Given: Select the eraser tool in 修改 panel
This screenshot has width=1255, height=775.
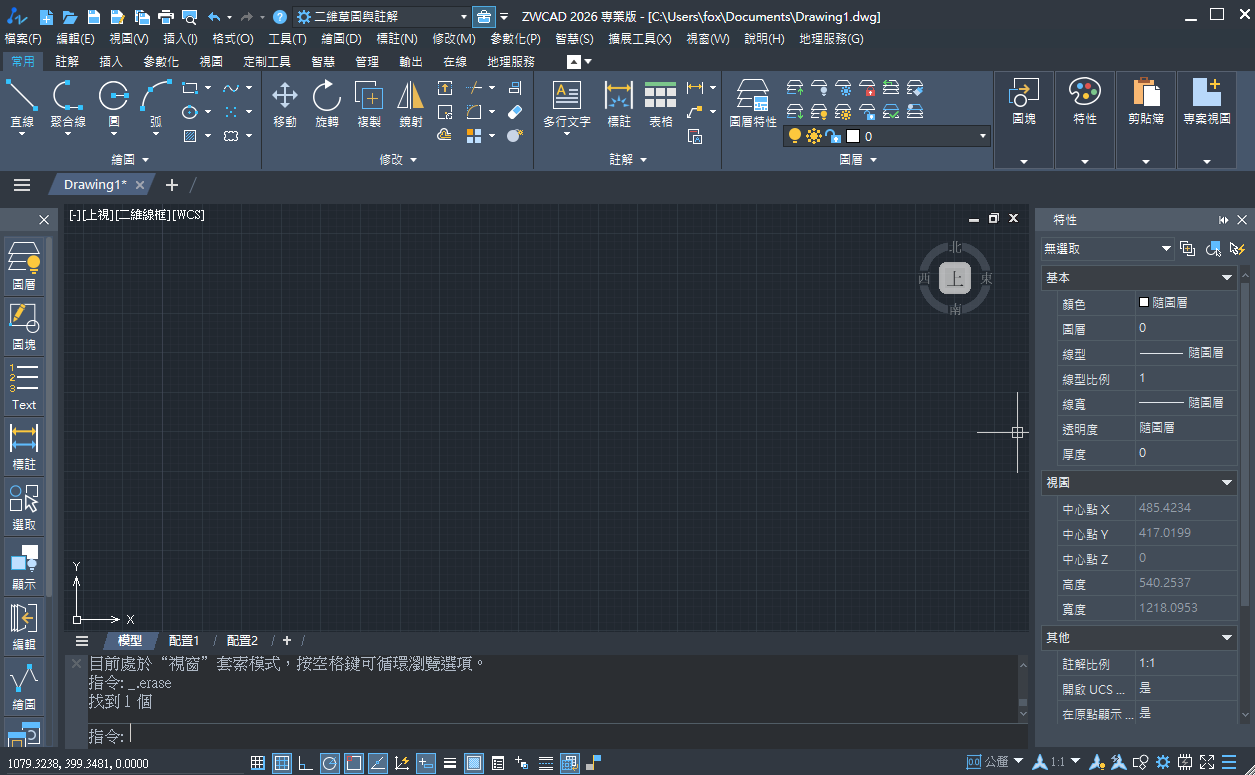Looking at the screenshot, I should point(515,112).
